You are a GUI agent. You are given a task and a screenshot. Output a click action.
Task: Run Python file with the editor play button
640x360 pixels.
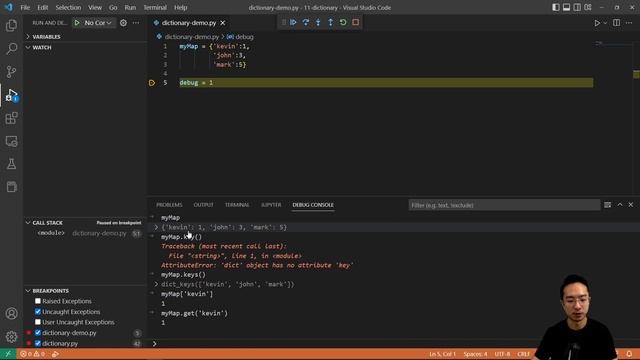click(597, 23)
